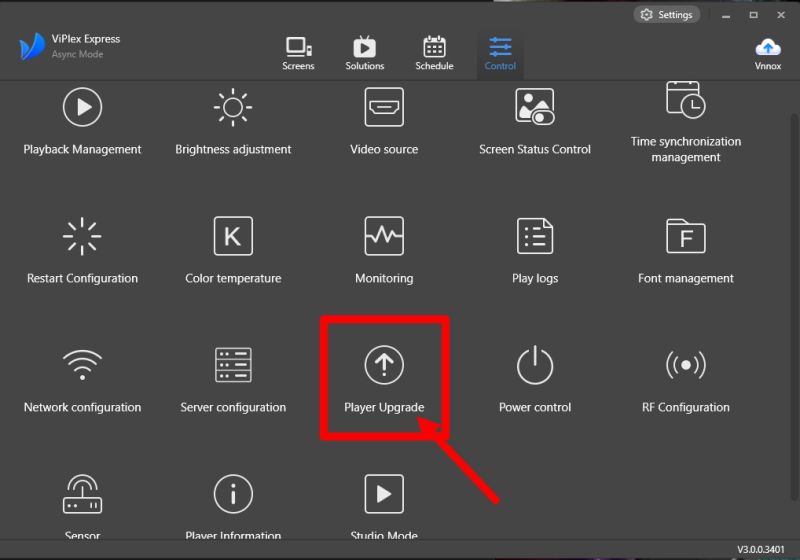This screenshot has width=800, height=560.
Task: Click the Restart Configuration icon
Action: (x=82, y=236)
